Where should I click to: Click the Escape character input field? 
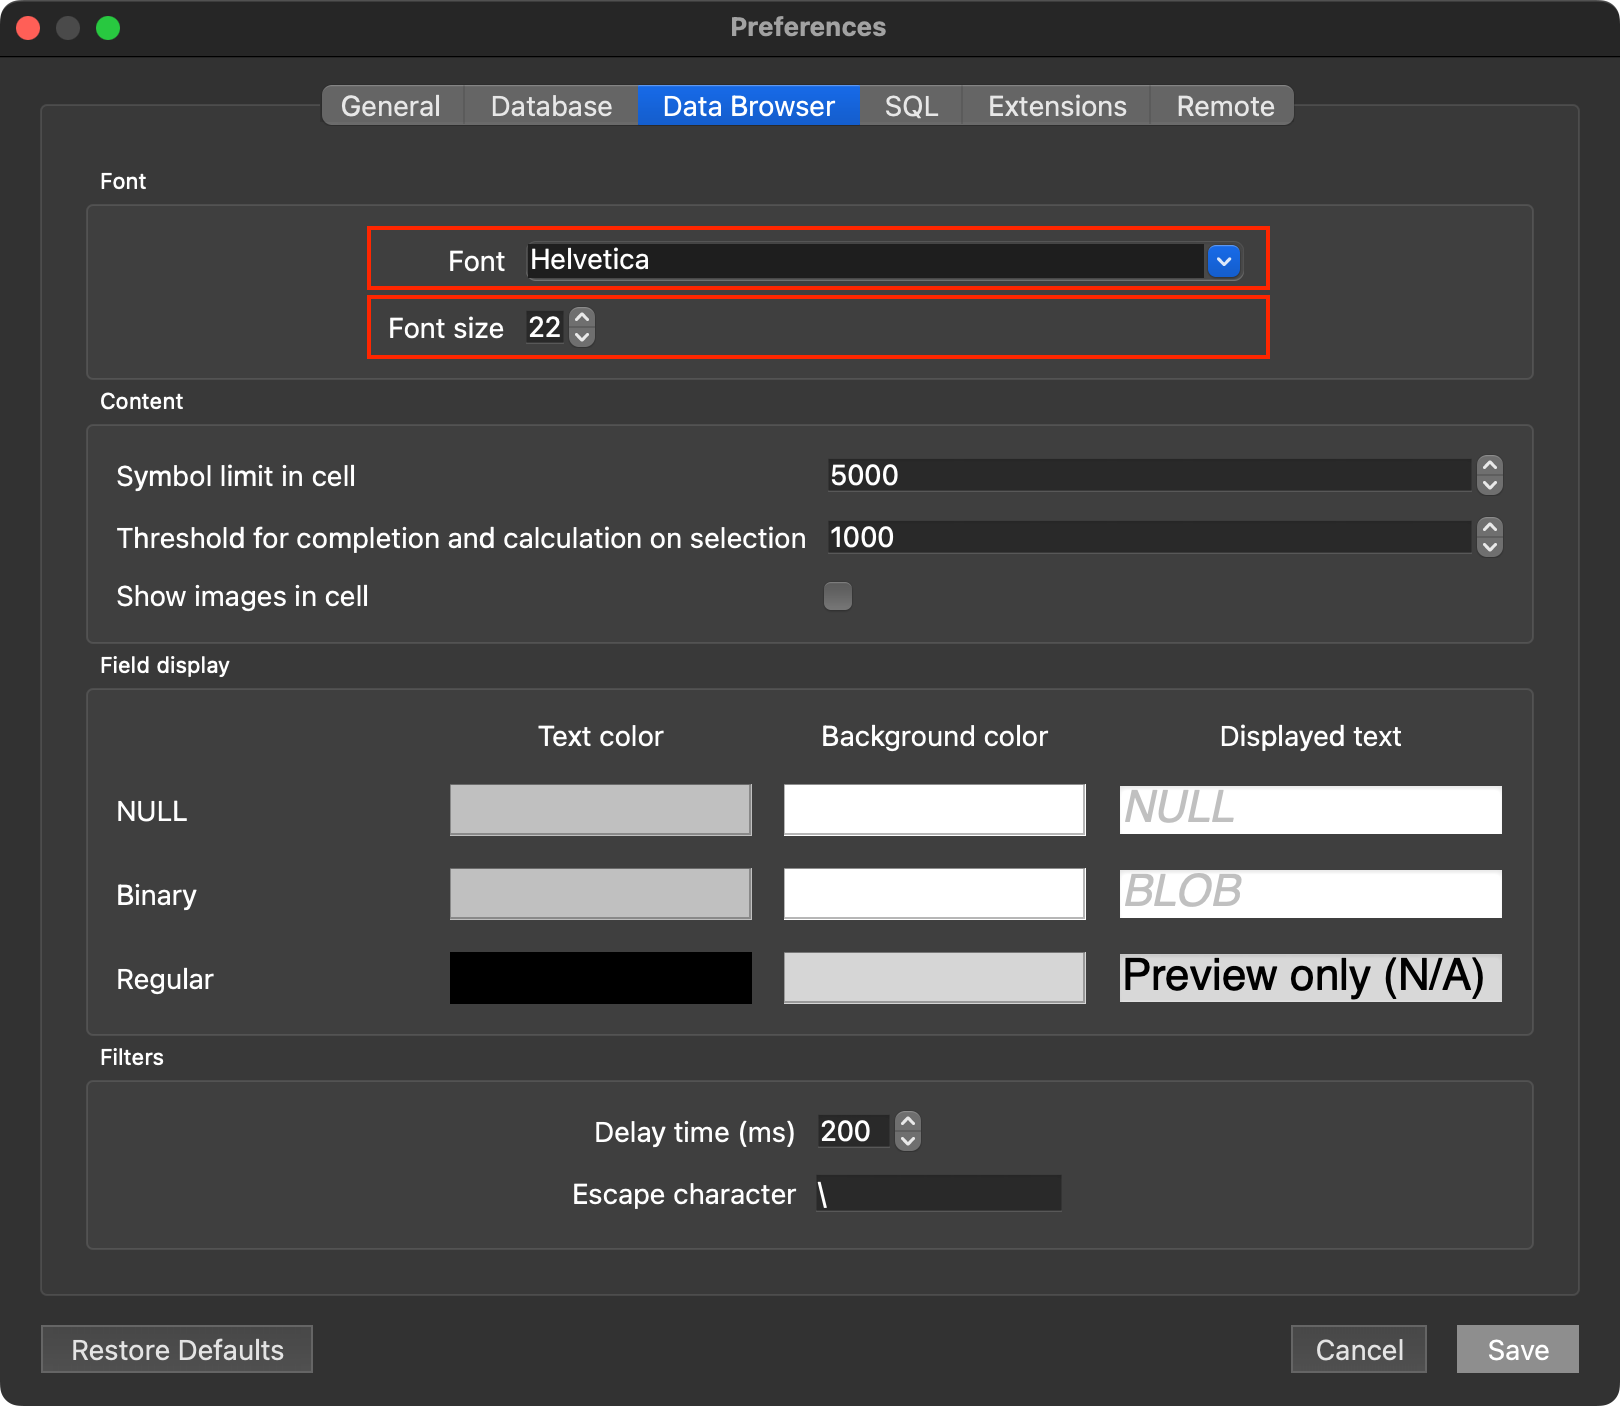tap(938, 1193)
